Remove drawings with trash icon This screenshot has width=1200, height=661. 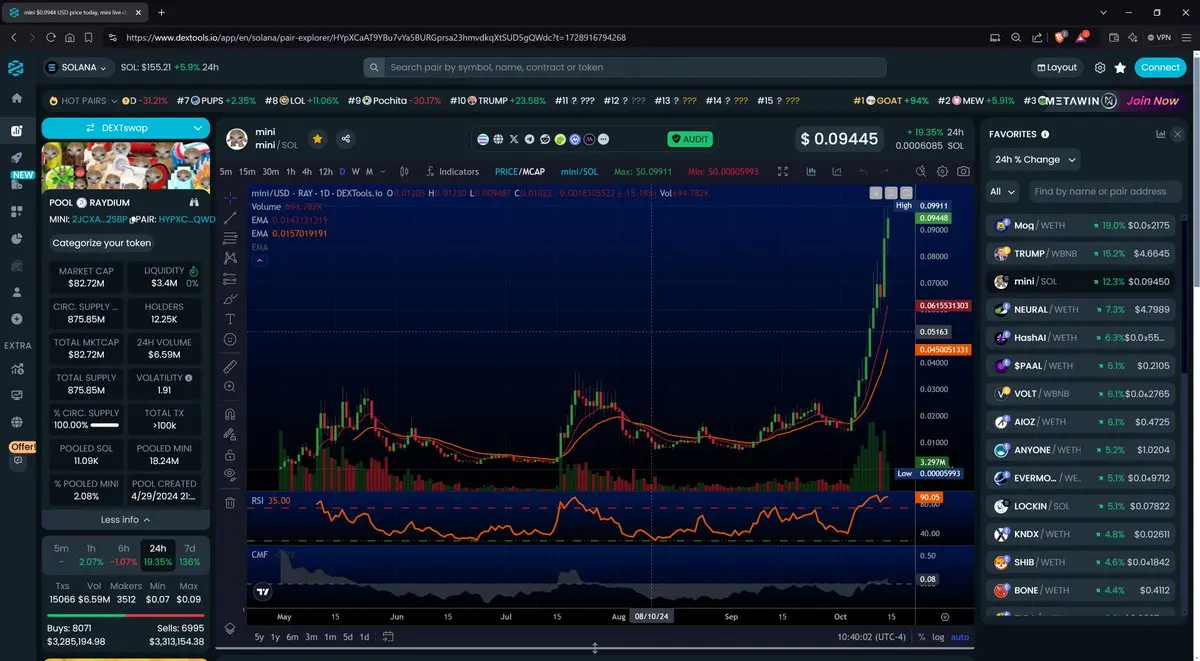(x=230, y=502)
